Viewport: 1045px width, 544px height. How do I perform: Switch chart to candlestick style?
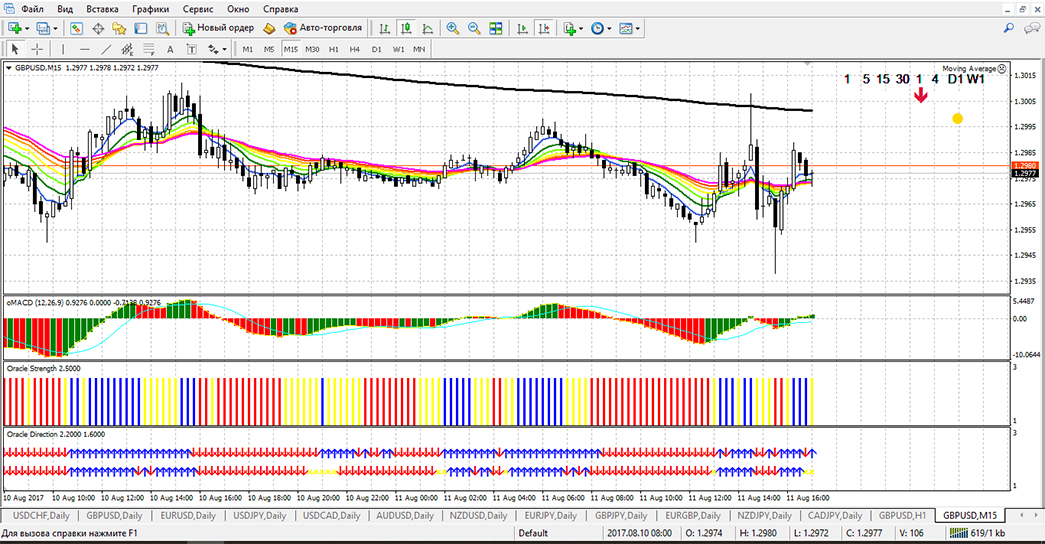[x=406, y=28]
